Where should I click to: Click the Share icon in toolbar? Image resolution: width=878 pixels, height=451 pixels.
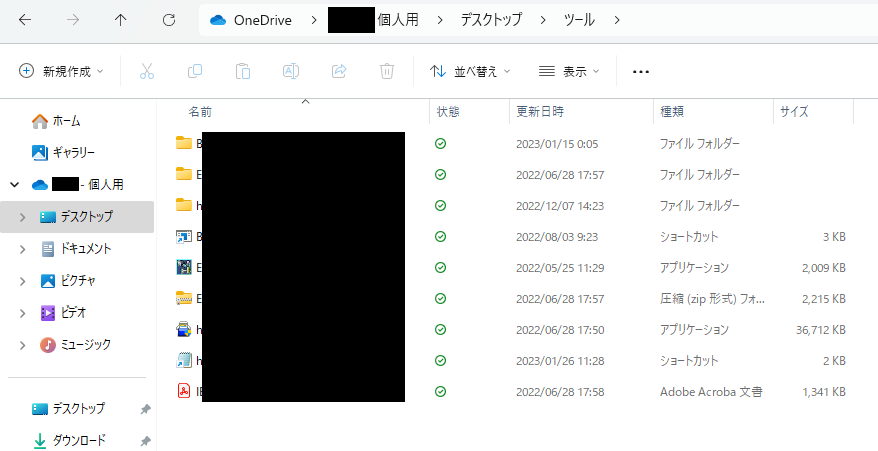coord(339,71)
